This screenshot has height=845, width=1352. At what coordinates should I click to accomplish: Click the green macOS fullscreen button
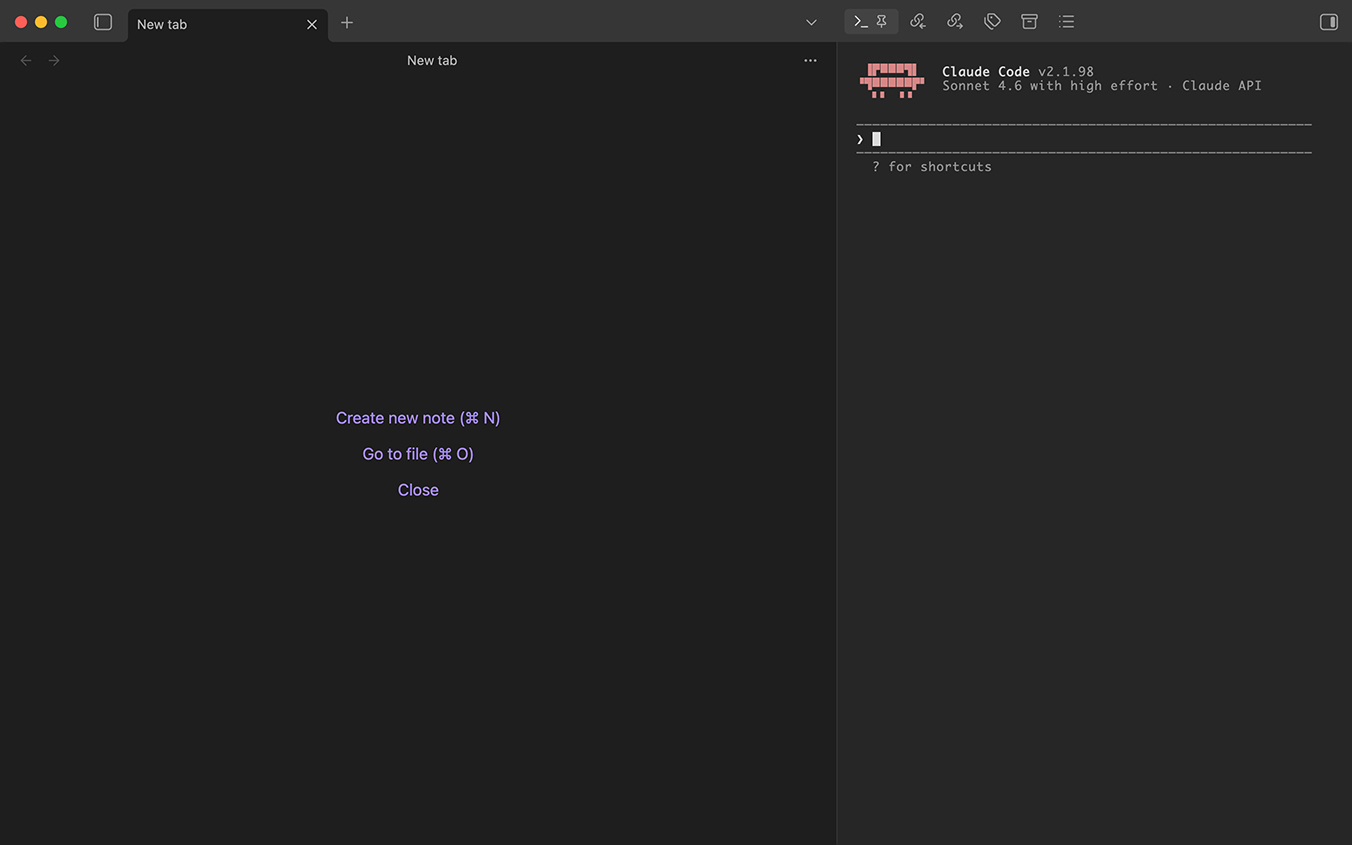pos(61,22)
